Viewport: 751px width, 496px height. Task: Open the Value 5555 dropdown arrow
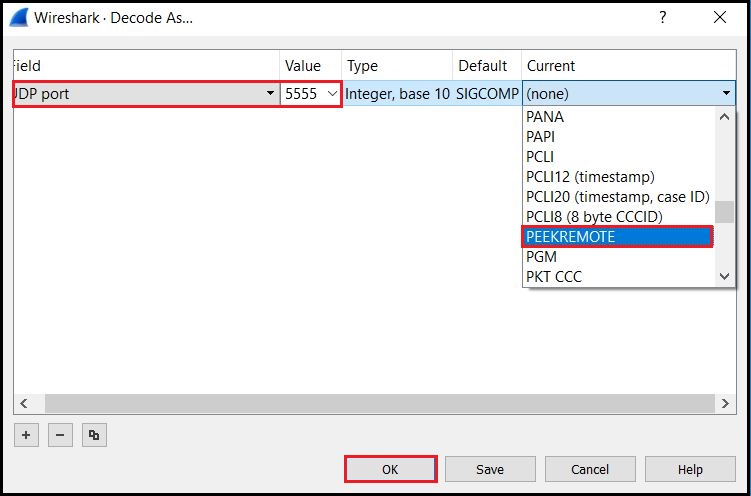[x=331, y=94]
